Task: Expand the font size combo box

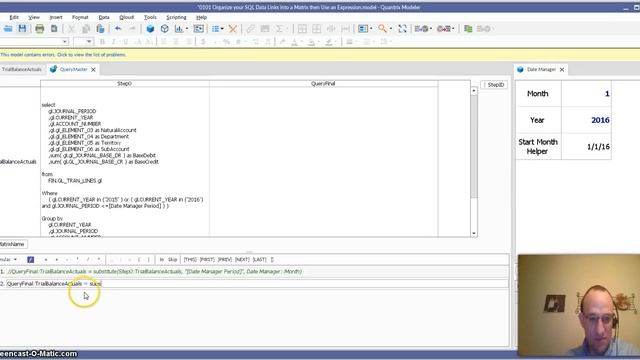Action: pyautogui.click(x=89, y=42)
